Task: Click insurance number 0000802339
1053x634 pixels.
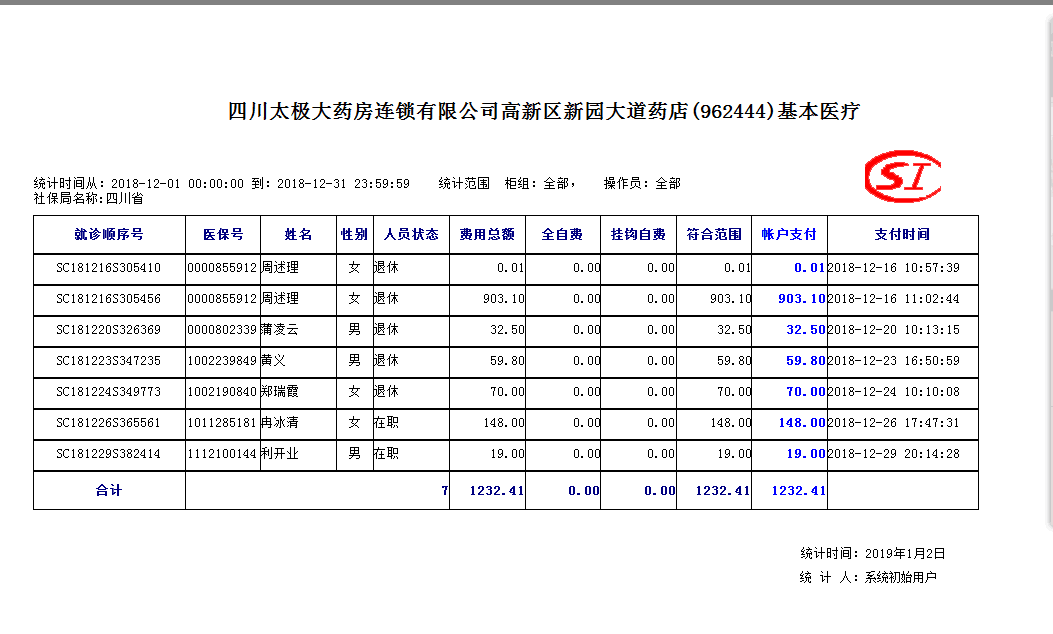Action: tap(222, 330)
